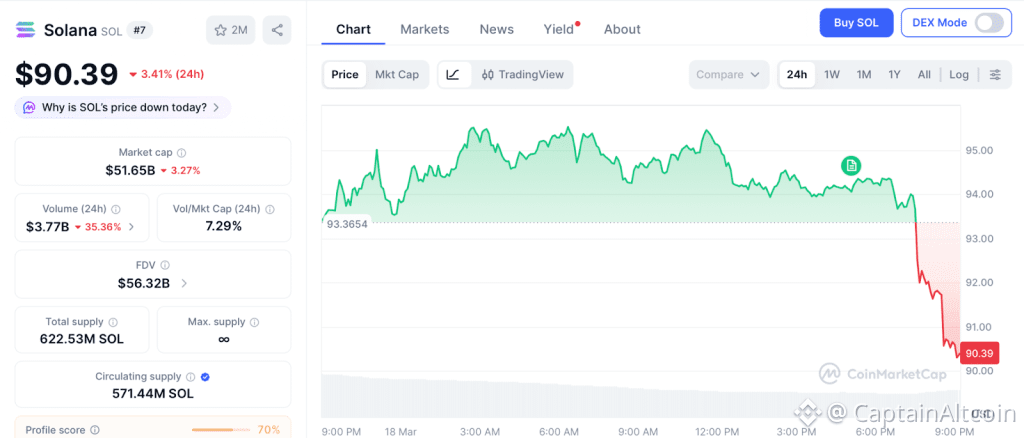Toggle Log scale on chart
Viewport: 1024px width, 438px height.
point(959,75)
